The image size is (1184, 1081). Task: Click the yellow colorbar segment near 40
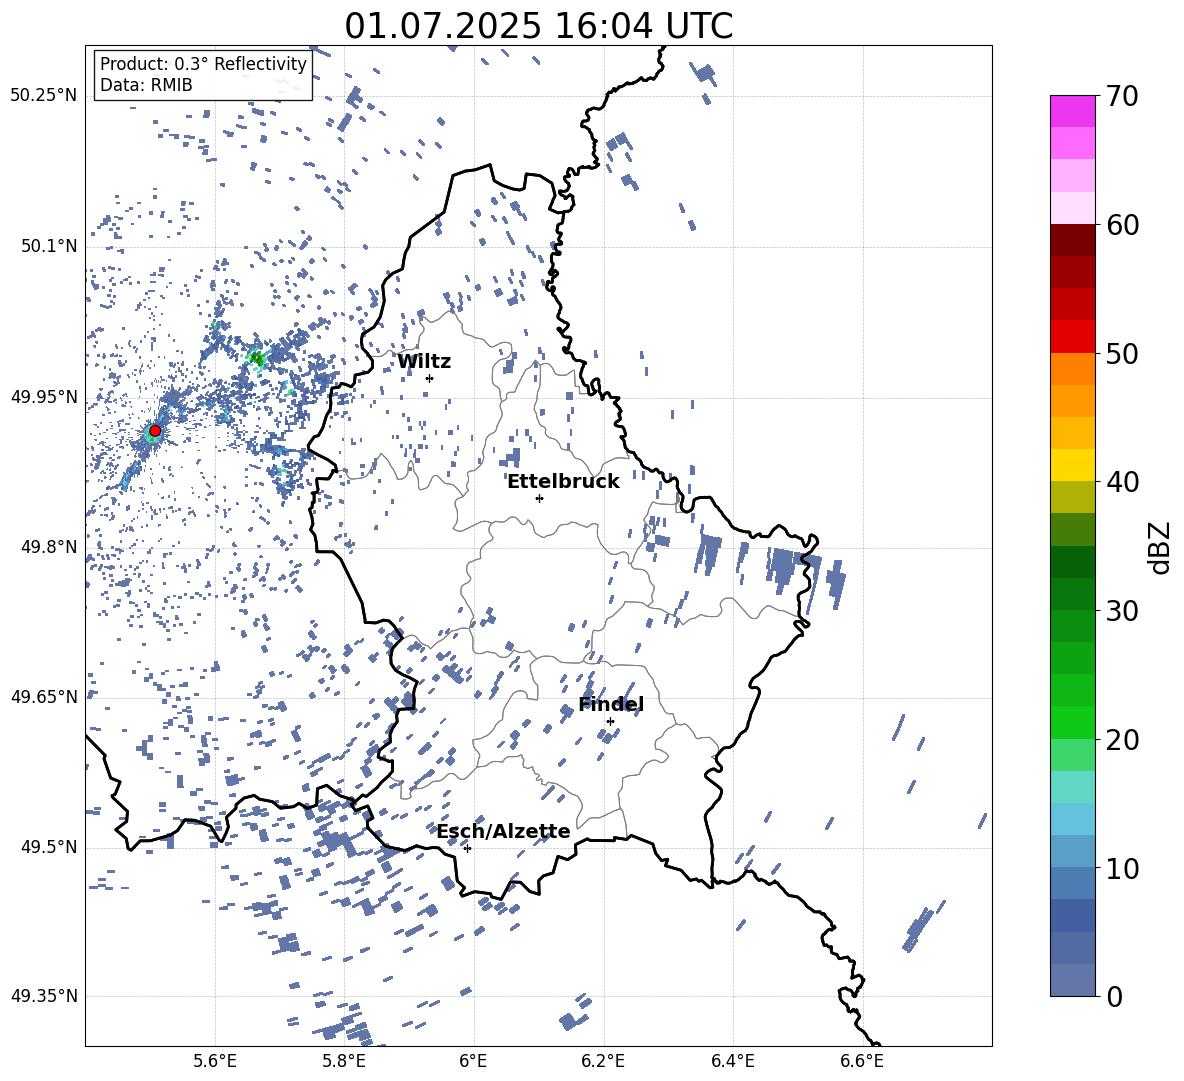tap(1073, 465)
